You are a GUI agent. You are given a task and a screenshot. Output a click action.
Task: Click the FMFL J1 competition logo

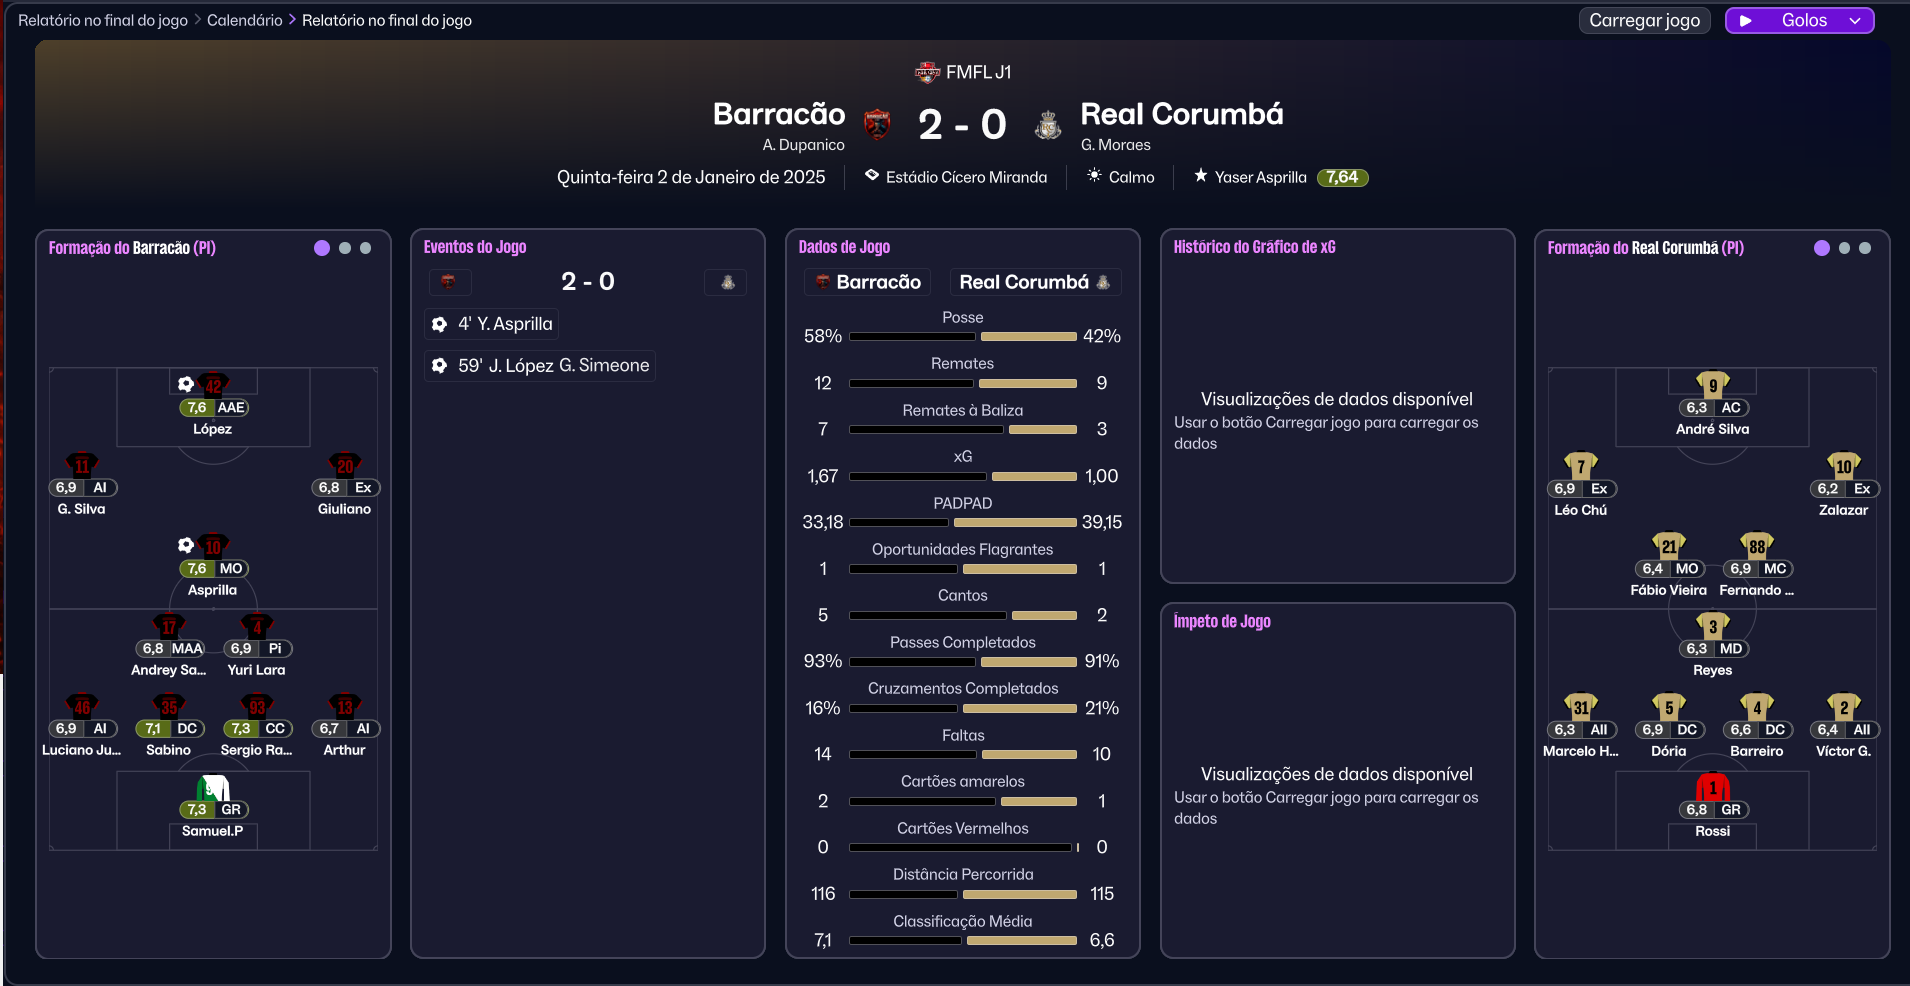pyautogui.click(x=927, y=72)
